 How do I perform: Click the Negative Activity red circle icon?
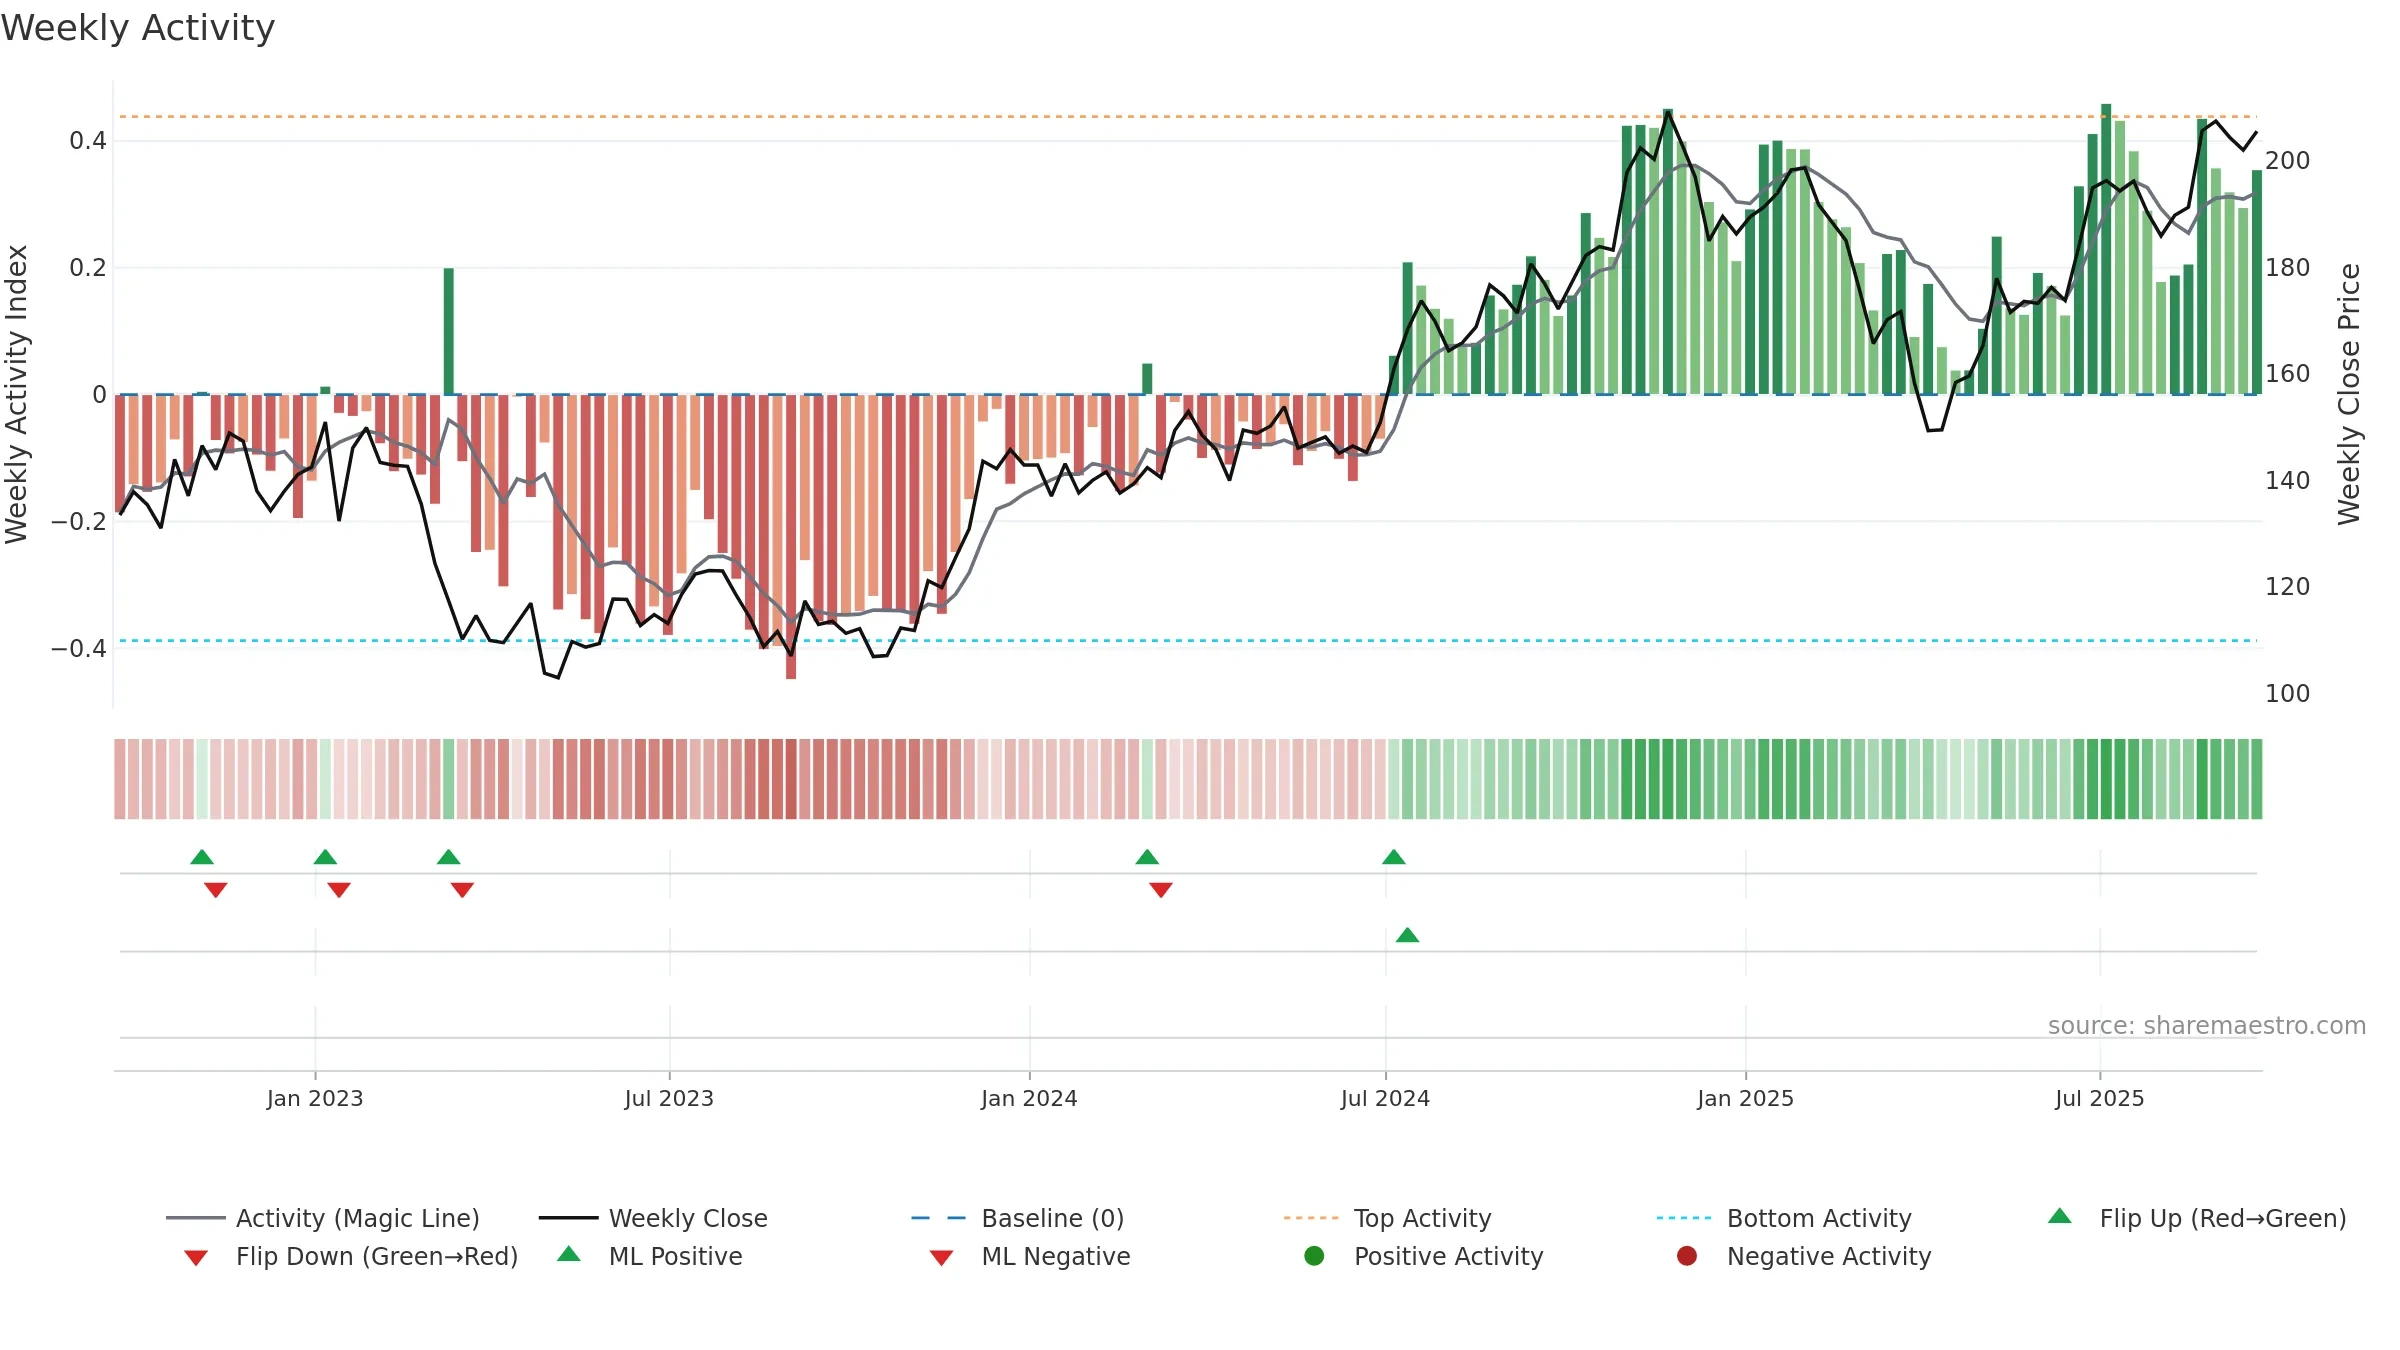1687,1256
